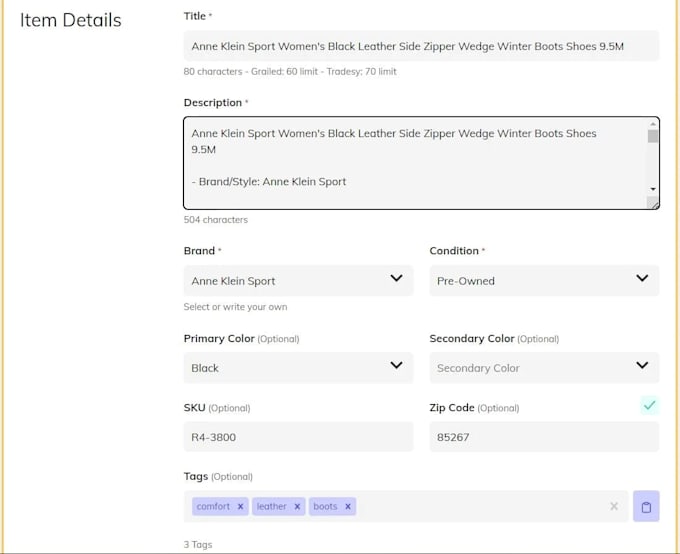Clear all tags with the gray X
This screenshot has width=680, height=554.
coord(614,506)
